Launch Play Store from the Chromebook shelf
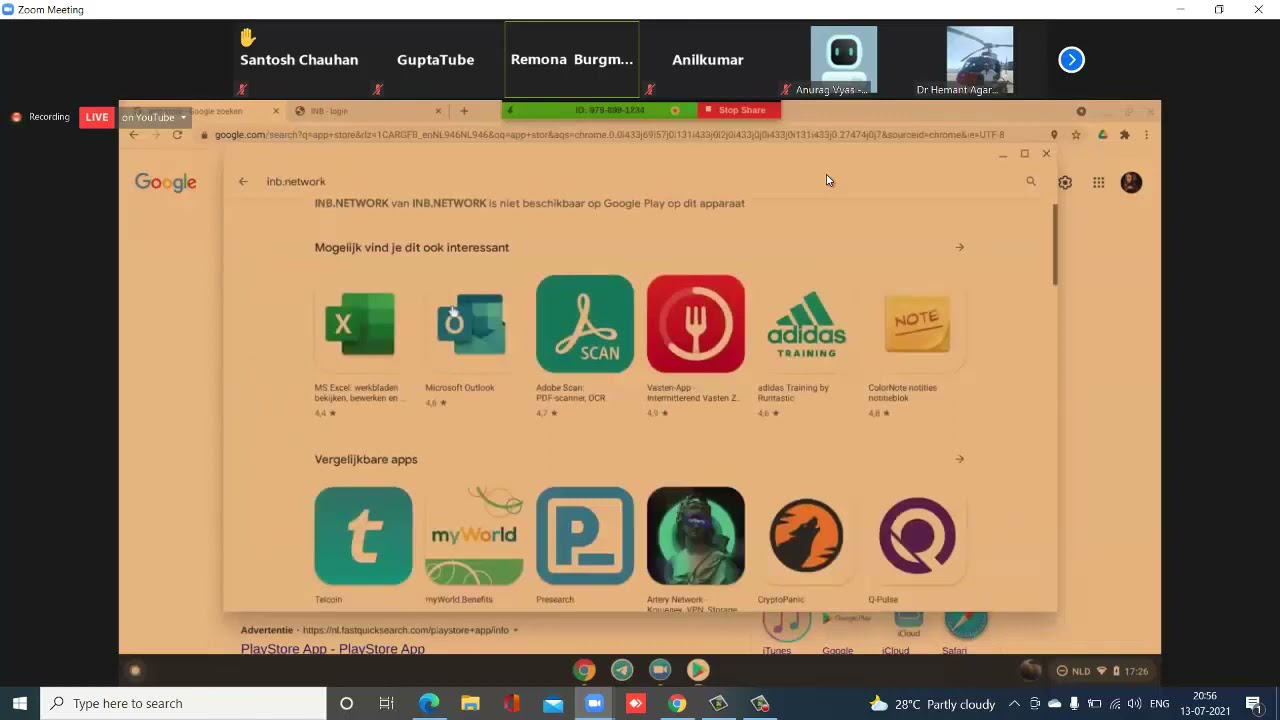 pos(698,670)
